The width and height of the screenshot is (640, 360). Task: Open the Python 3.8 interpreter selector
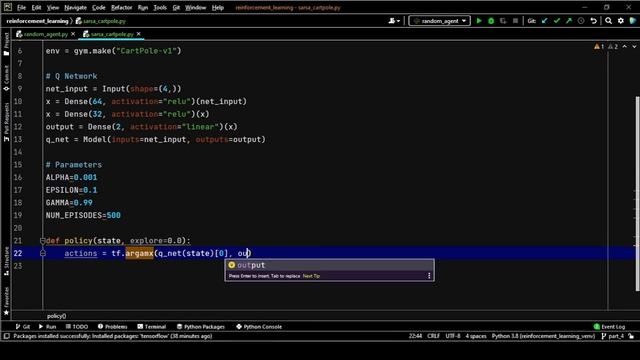[x=543, y=336]
